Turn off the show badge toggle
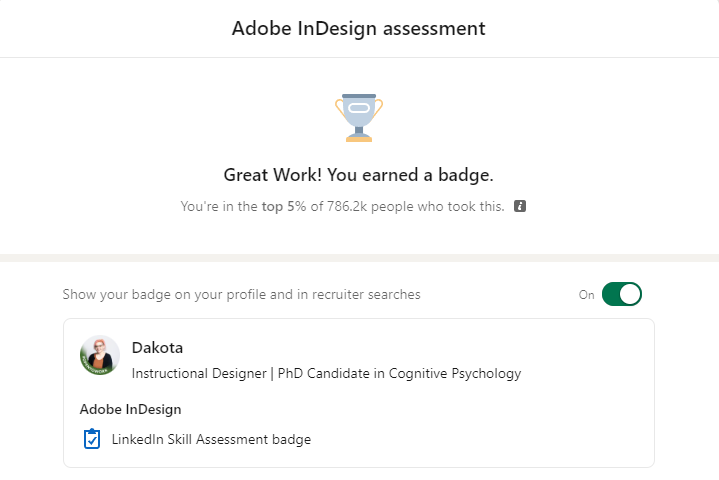 pos(621,295)
